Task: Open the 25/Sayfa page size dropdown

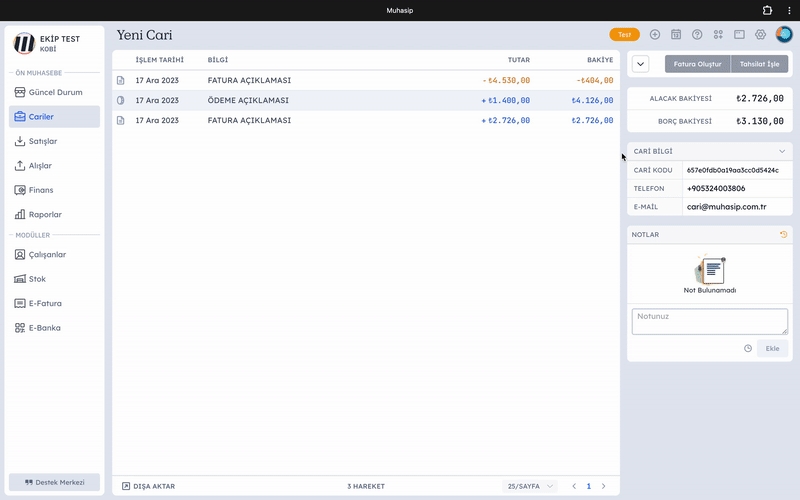Action: pyautogui.click(x=530, y=486)
